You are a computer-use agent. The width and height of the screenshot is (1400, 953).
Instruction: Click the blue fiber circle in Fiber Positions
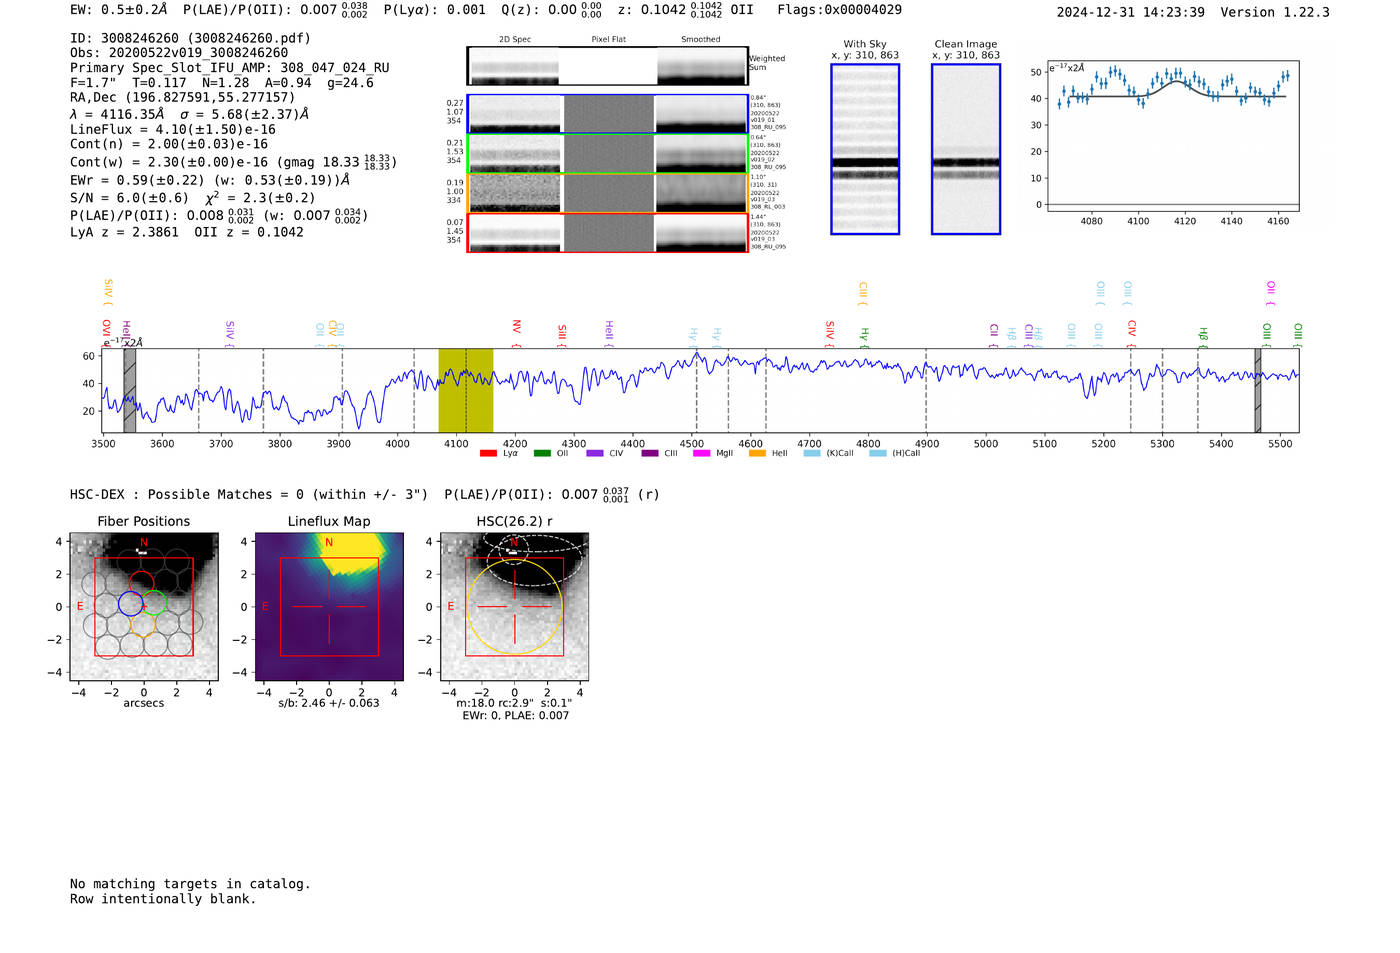click(131, 603)
